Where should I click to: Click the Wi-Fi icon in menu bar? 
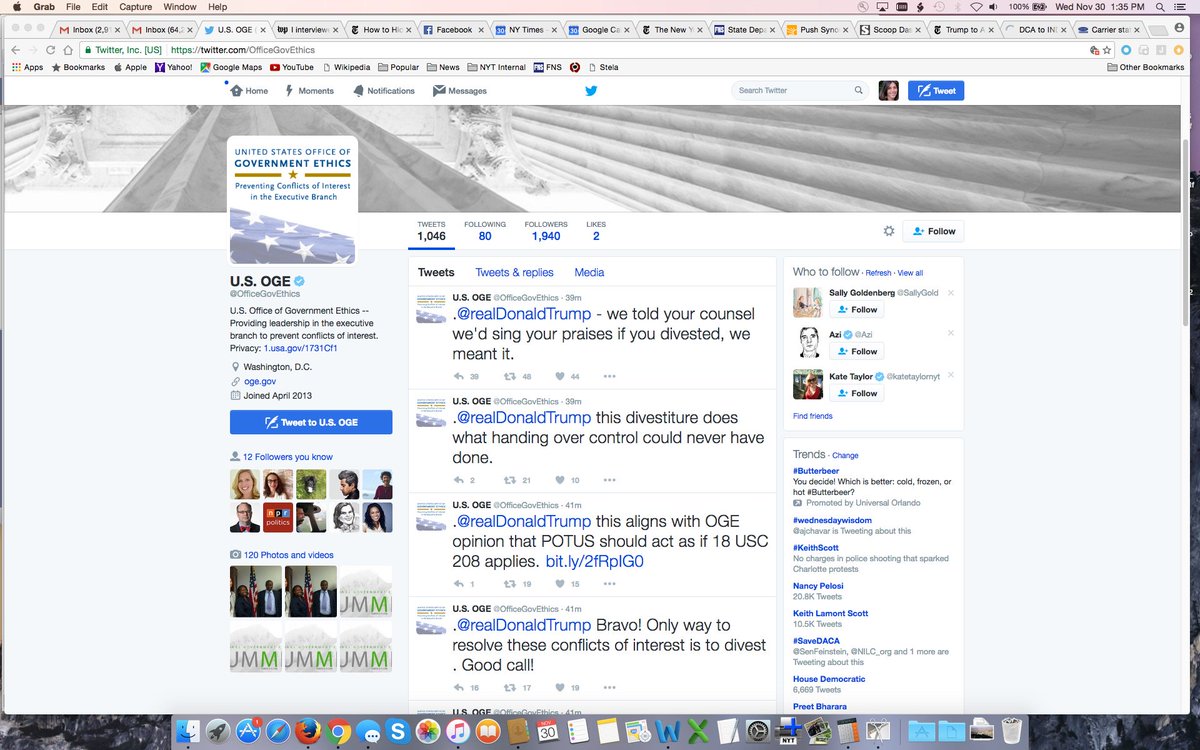[x=978, y=7]
